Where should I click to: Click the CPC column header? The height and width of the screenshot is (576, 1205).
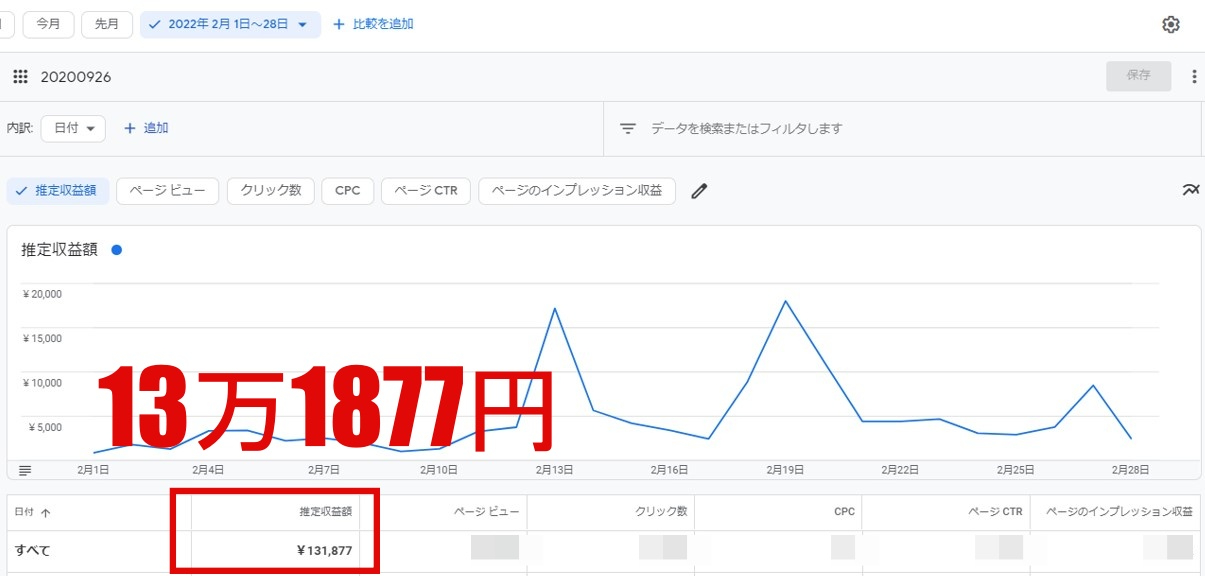point(844,512)
